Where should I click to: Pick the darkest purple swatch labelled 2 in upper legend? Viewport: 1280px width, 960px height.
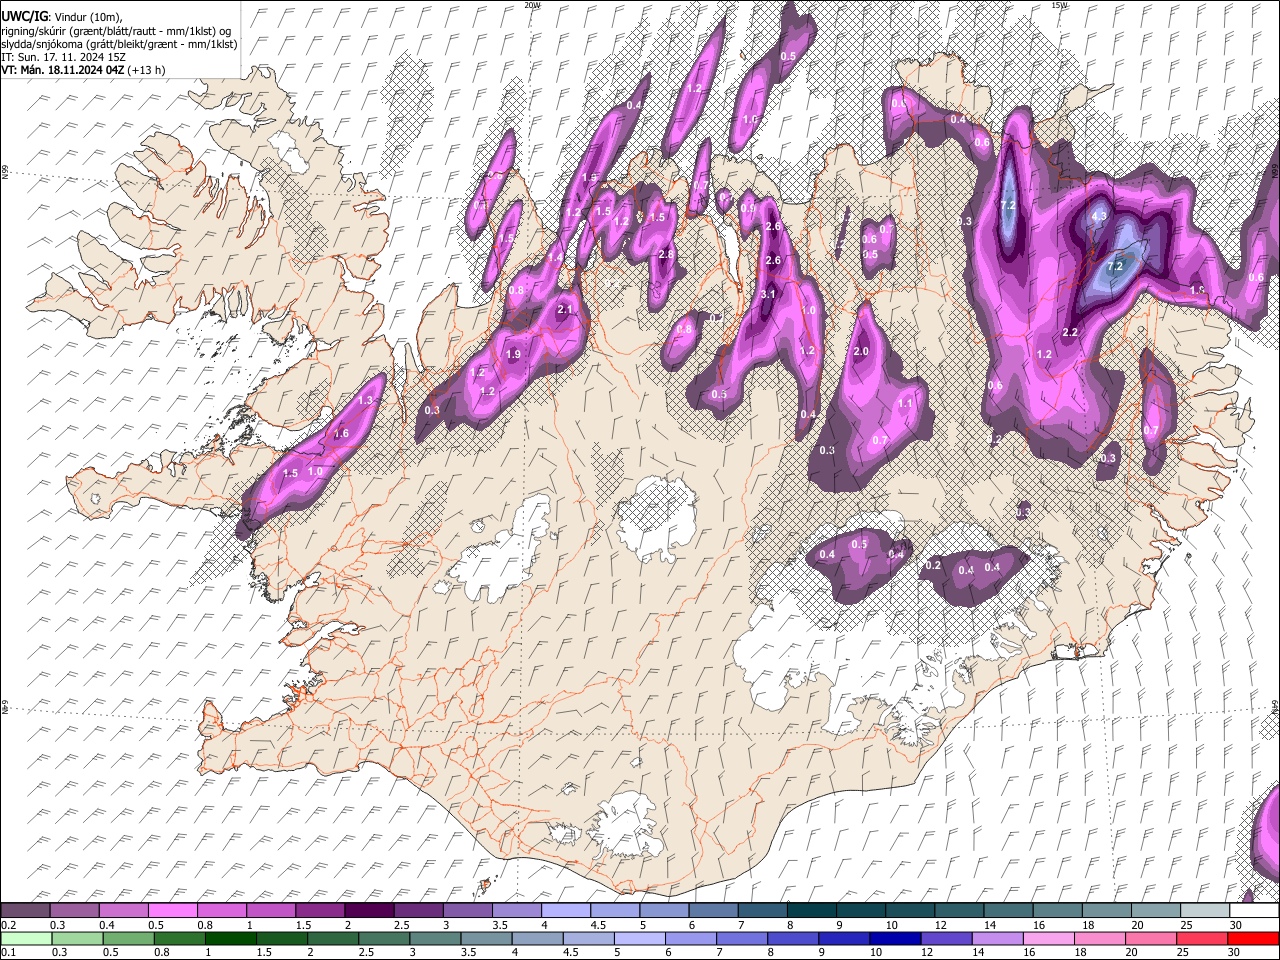[369, 910]
